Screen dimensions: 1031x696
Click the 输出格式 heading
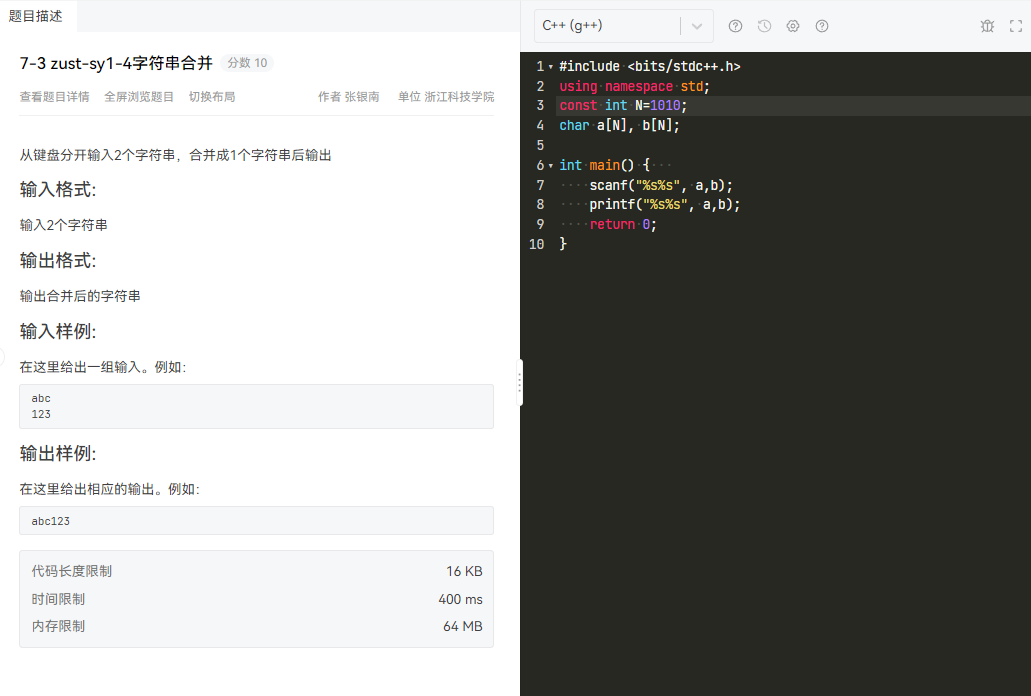[x=58, y=261]
